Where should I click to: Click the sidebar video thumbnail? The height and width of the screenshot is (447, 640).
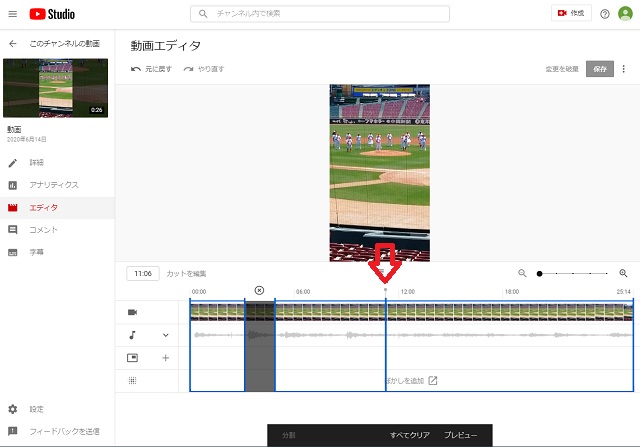(56, 88)
